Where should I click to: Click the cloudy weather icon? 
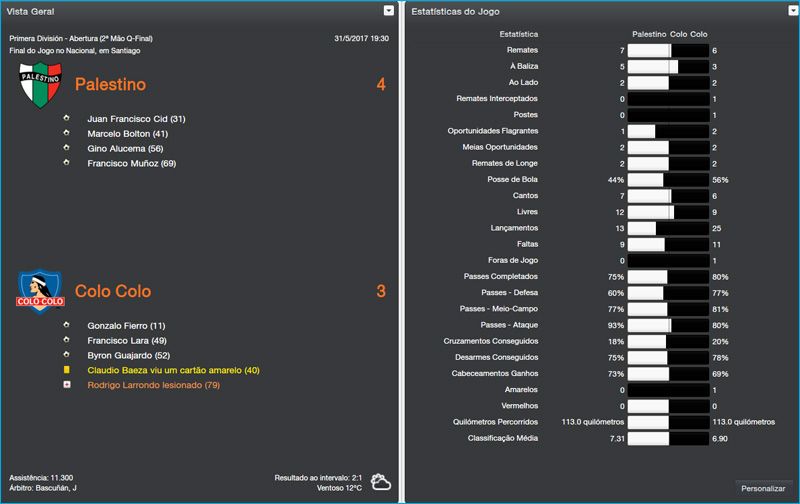coord(381,483)
